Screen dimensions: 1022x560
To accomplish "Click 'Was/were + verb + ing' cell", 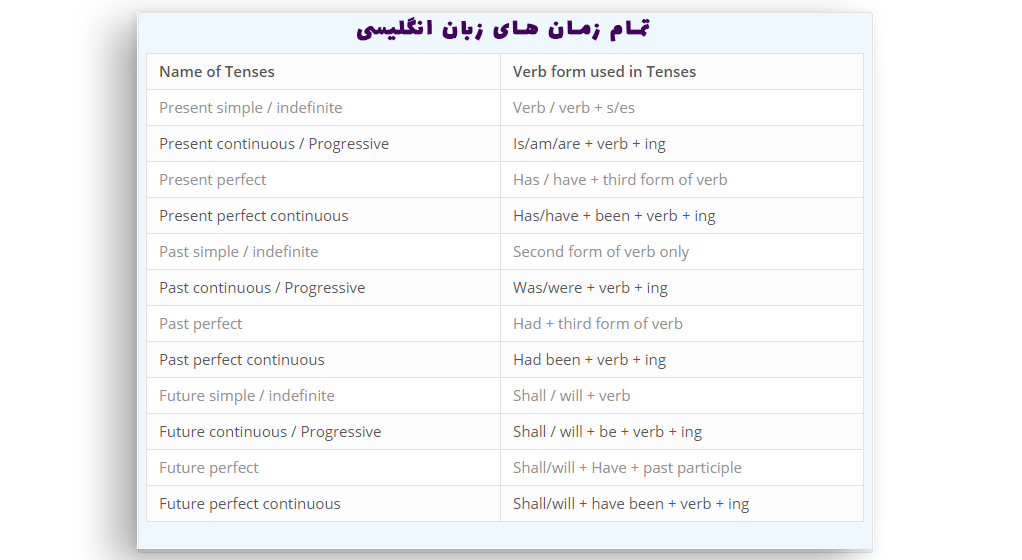I will pyautogui.click(x=682, y=287).
